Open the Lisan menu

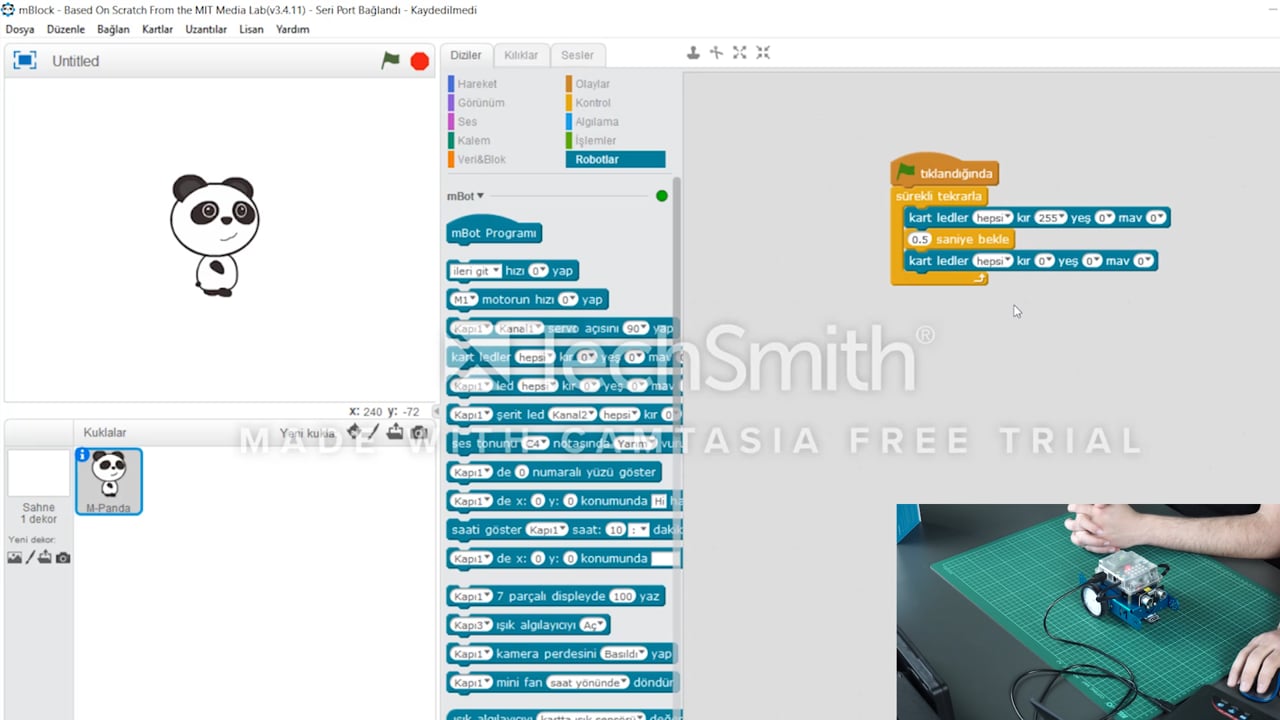[251, 29]
